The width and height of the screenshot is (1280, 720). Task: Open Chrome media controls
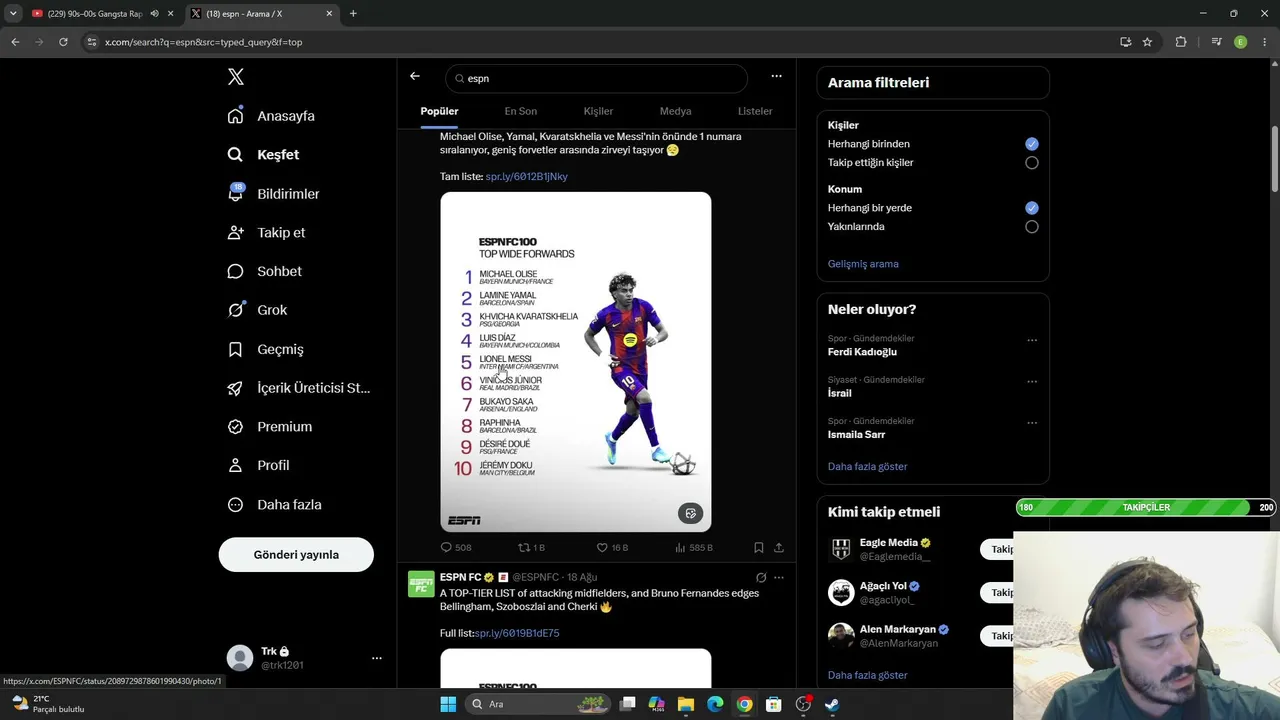click(1216, 42)
